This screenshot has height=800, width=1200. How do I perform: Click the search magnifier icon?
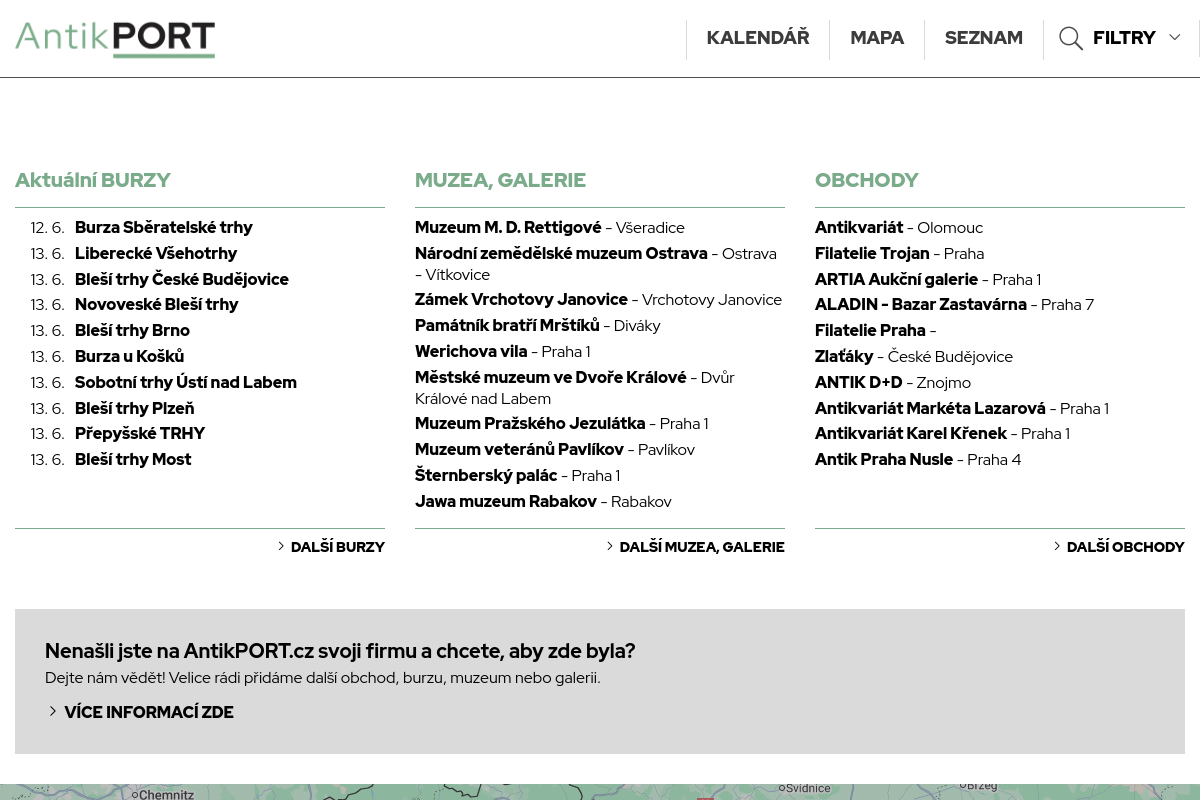pyautogui.click(x=1071, y=39)
